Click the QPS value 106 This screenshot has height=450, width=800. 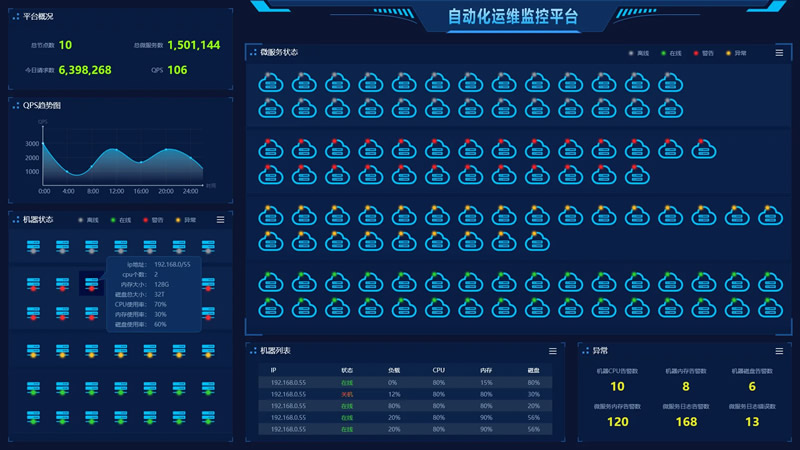click(x=177, y=70)
